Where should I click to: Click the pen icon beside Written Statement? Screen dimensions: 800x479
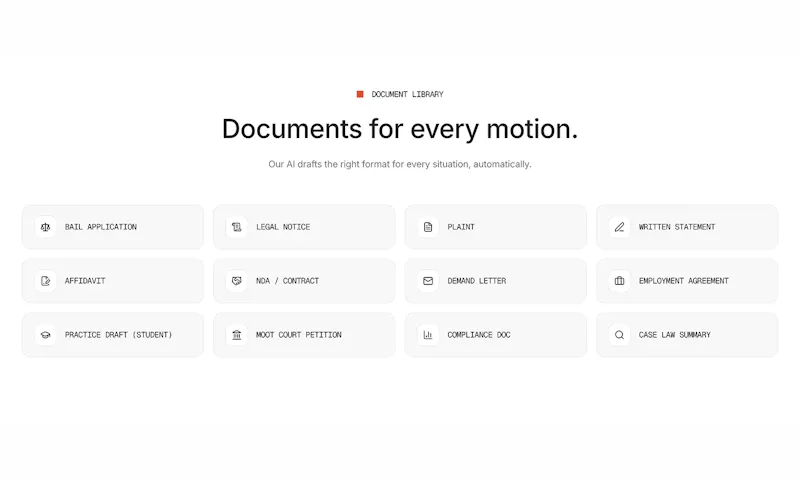[x=619, y=227]
